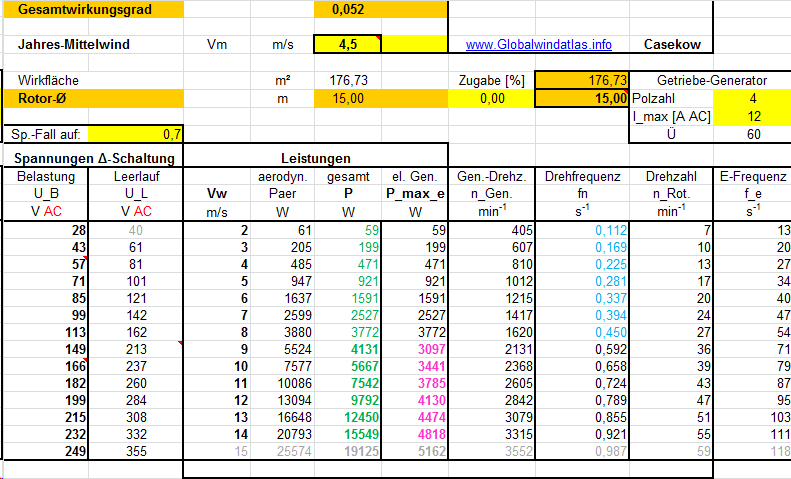The height and width of the screenshot is (479, 791).
Task: Open the www.Globalwindatlas.info hyperlink
Action: [539, 45]
